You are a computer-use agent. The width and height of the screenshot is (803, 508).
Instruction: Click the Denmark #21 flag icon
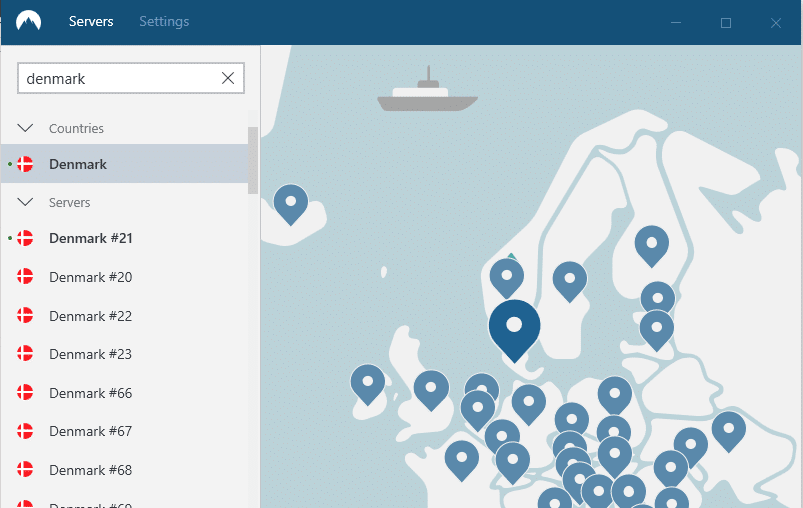click(25, 238)
